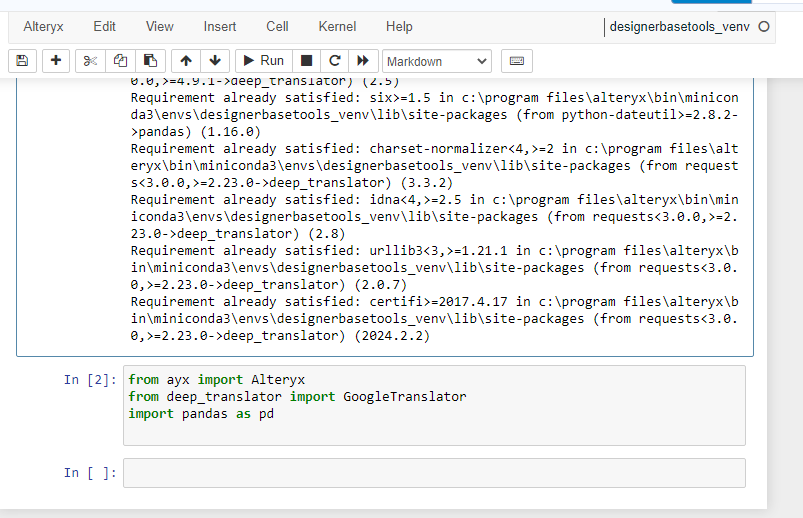Open the Edit menu
Screen dimensions: 803x518
(x=104, y=27)
